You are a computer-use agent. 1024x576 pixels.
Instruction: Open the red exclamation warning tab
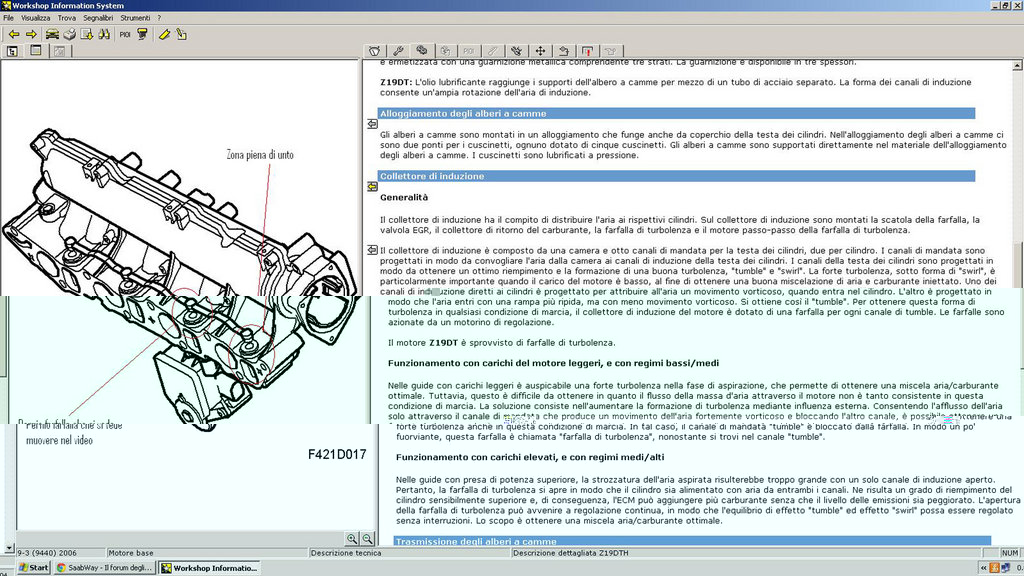587,51
